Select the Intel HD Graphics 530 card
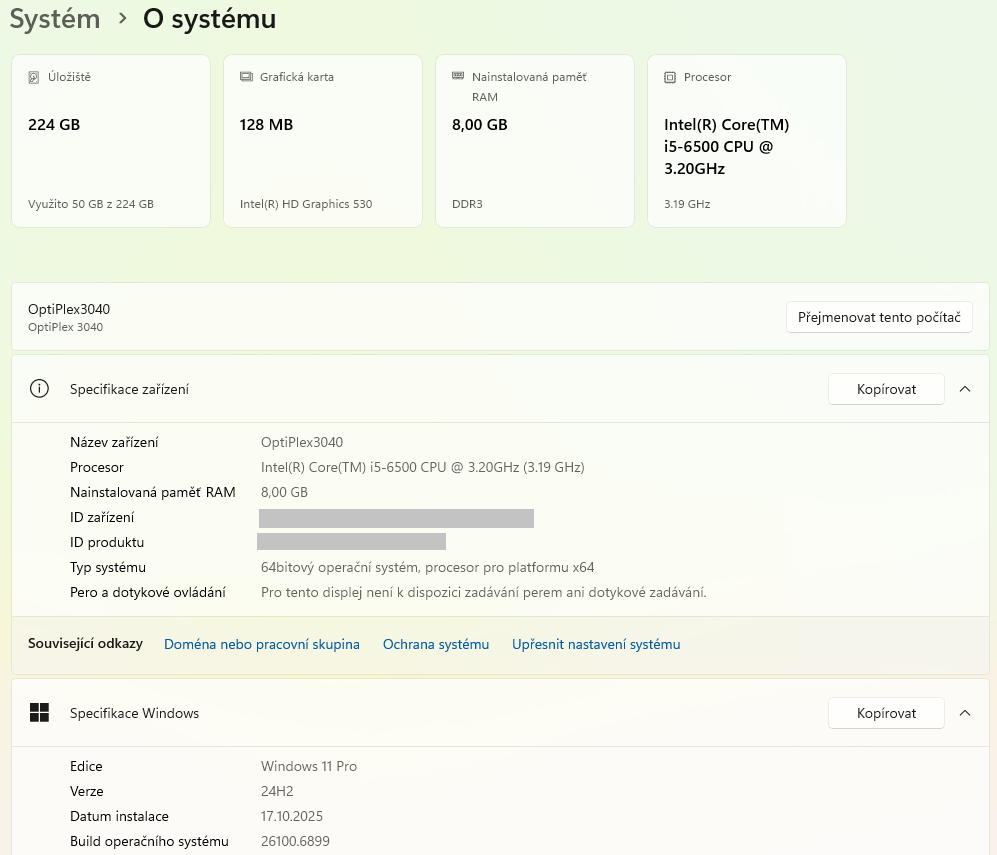The height and width of the screenshot is (855, 997). (322, 141)
